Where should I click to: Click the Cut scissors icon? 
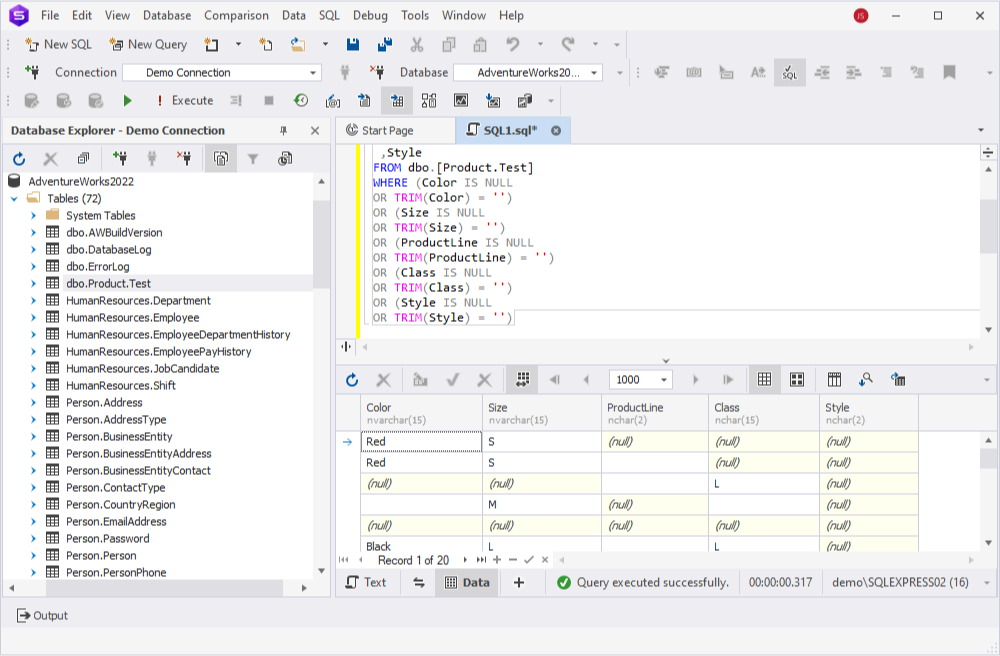pos(416,44)
